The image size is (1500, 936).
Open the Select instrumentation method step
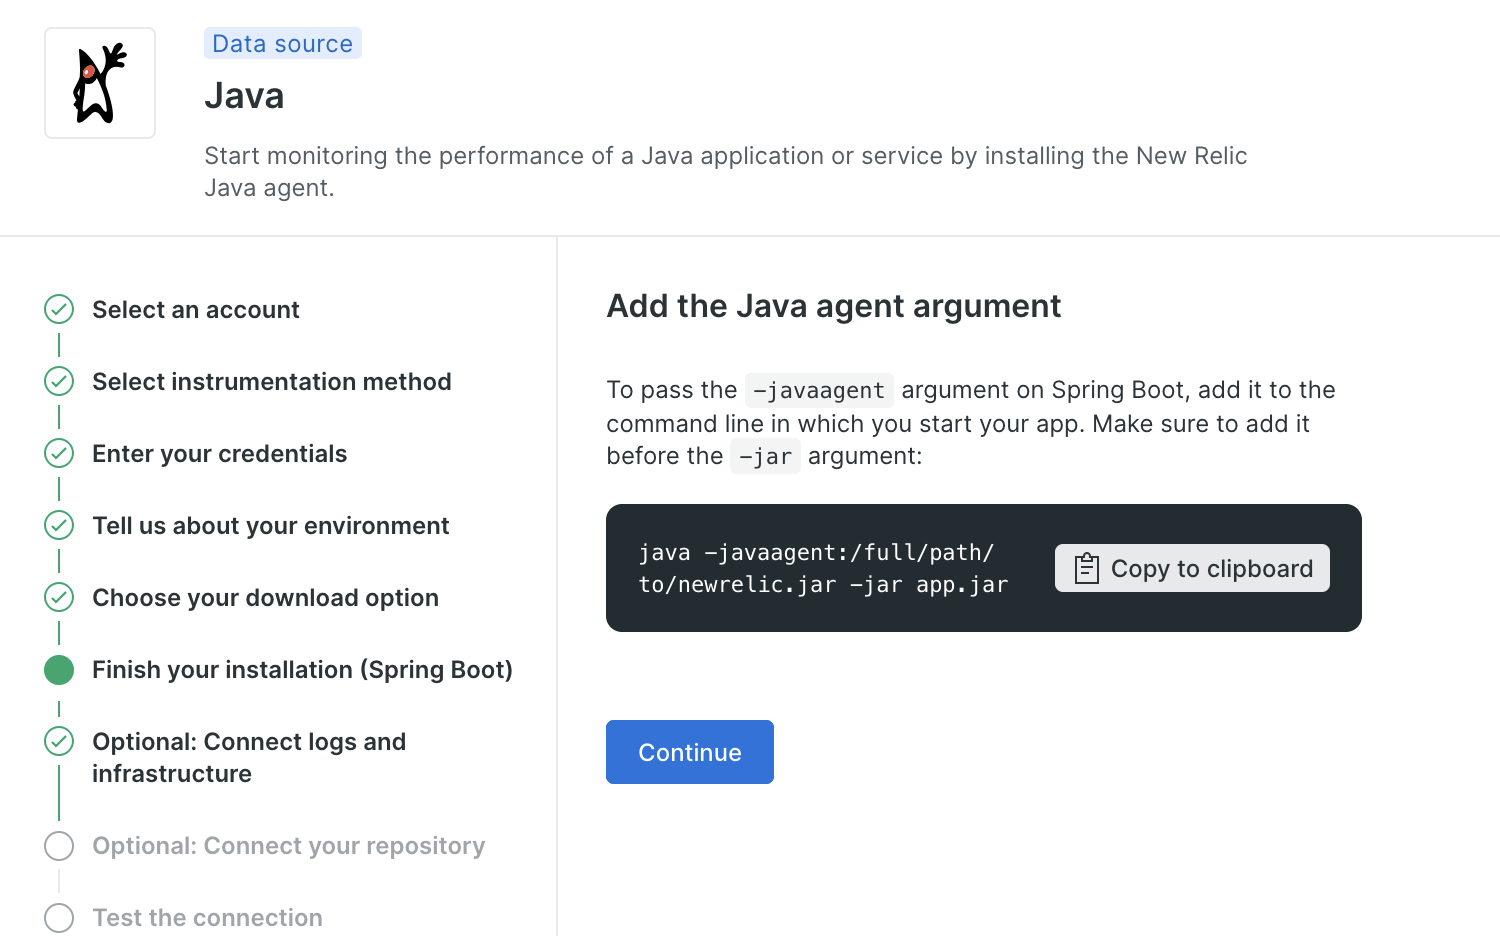tap(272, 382)
